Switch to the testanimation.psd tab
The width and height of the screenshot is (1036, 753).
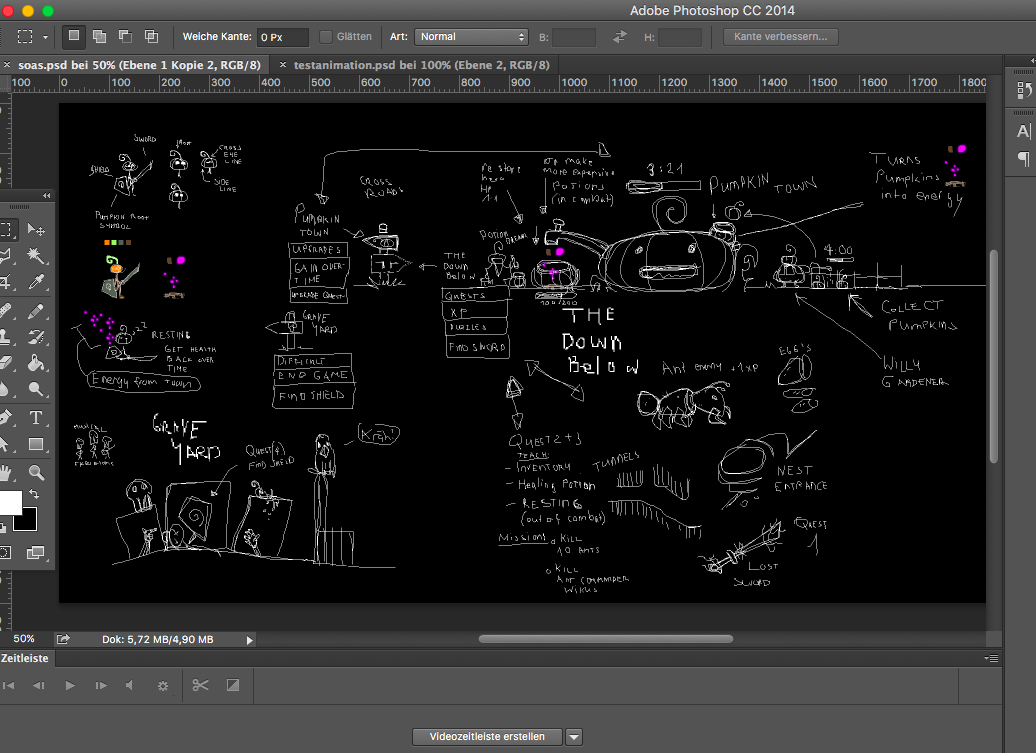(423, 64)
